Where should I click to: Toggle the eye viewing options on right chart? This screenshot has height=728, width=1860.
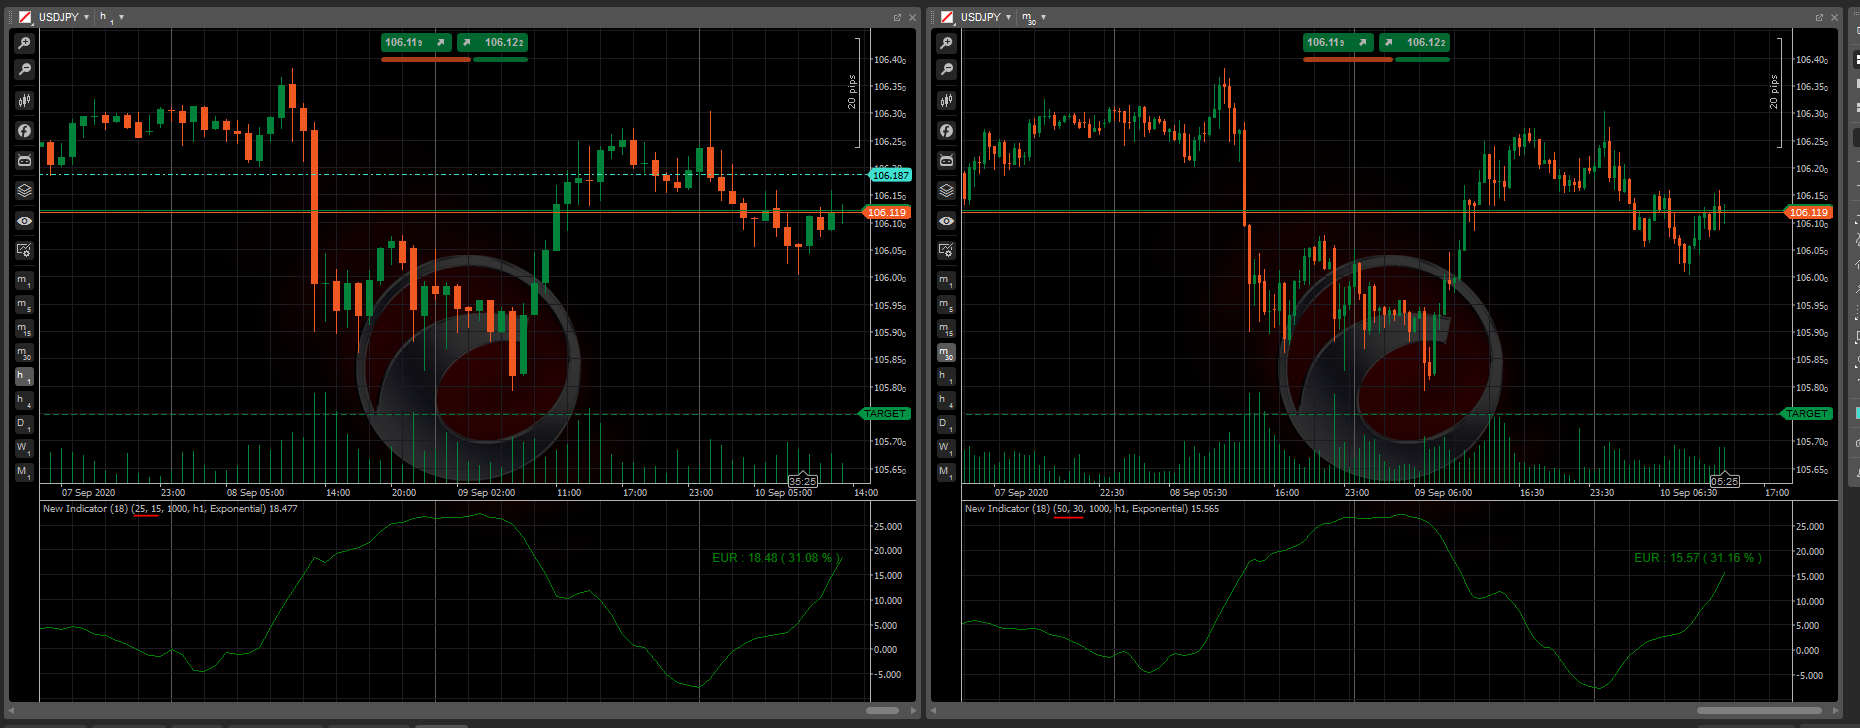point(946,221)
